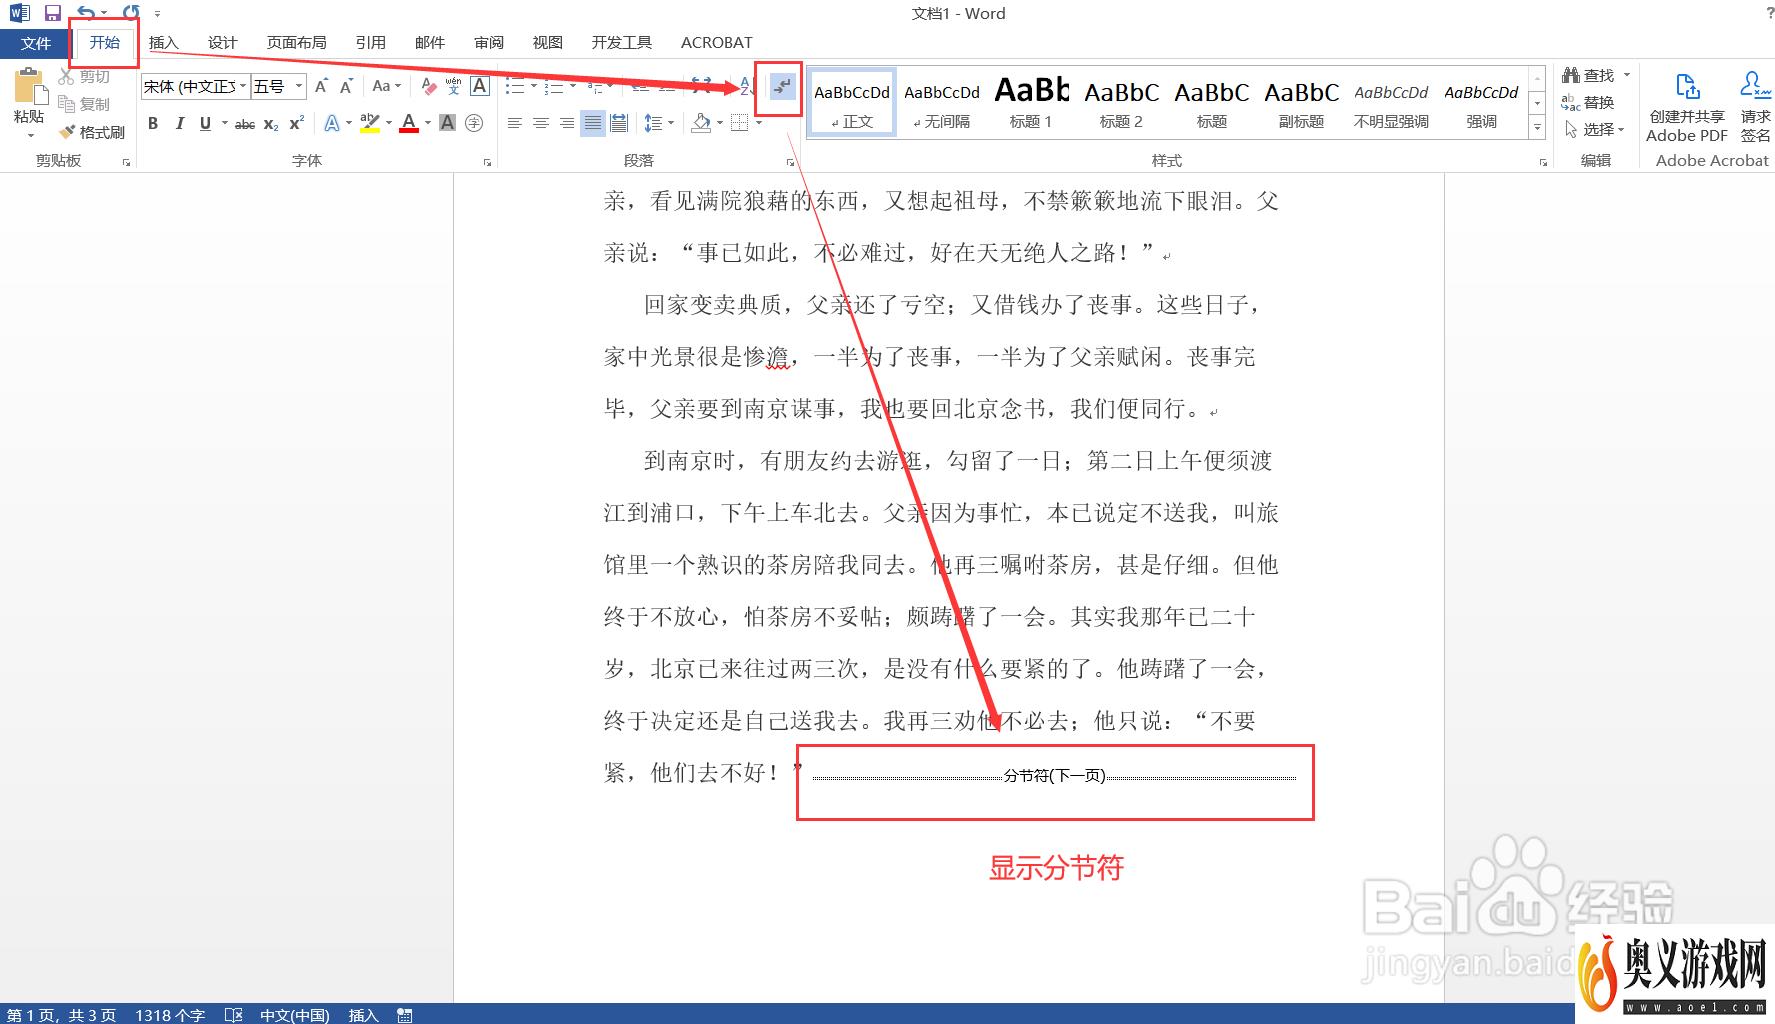The height and width of the screenshot is (1024, 1775).
Task: Click the Distributed alignment icon
Action: tap(619, 123)
